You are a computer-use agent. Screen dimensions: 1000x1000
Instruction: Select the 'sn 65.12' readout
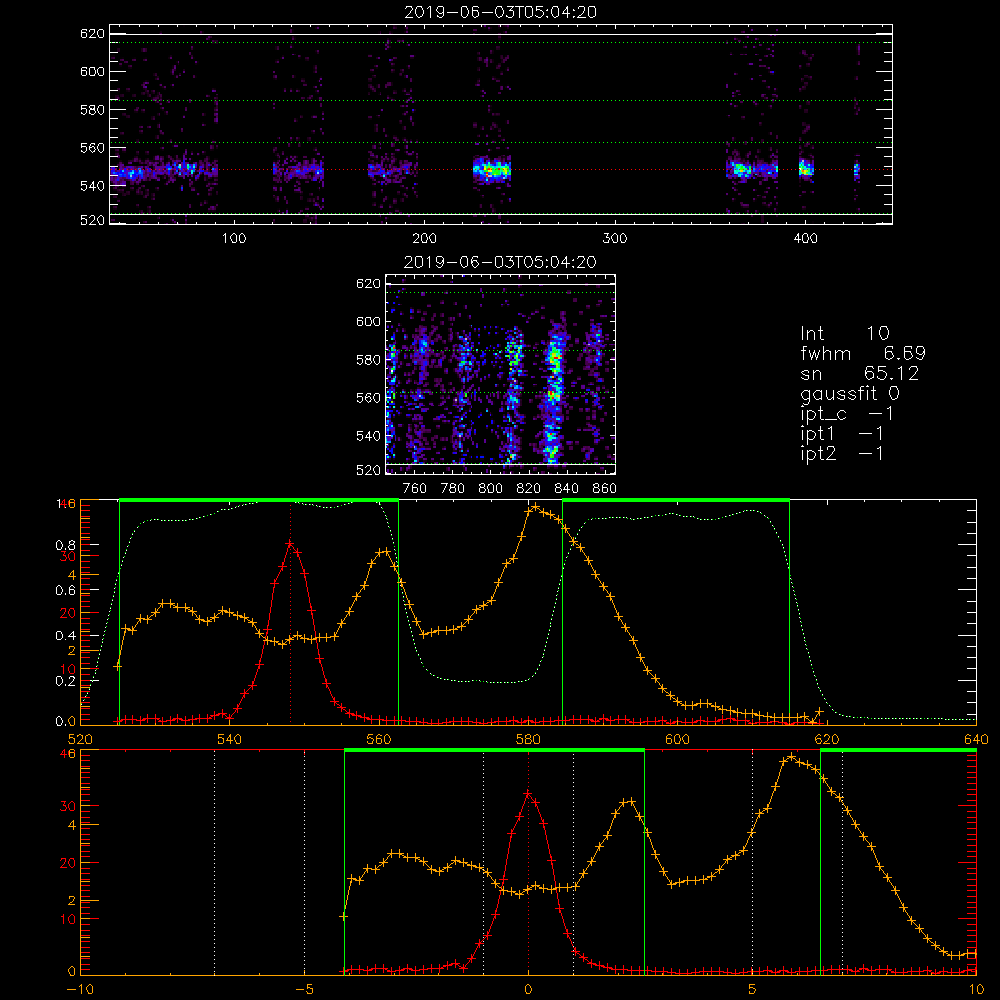pos(860,374)
